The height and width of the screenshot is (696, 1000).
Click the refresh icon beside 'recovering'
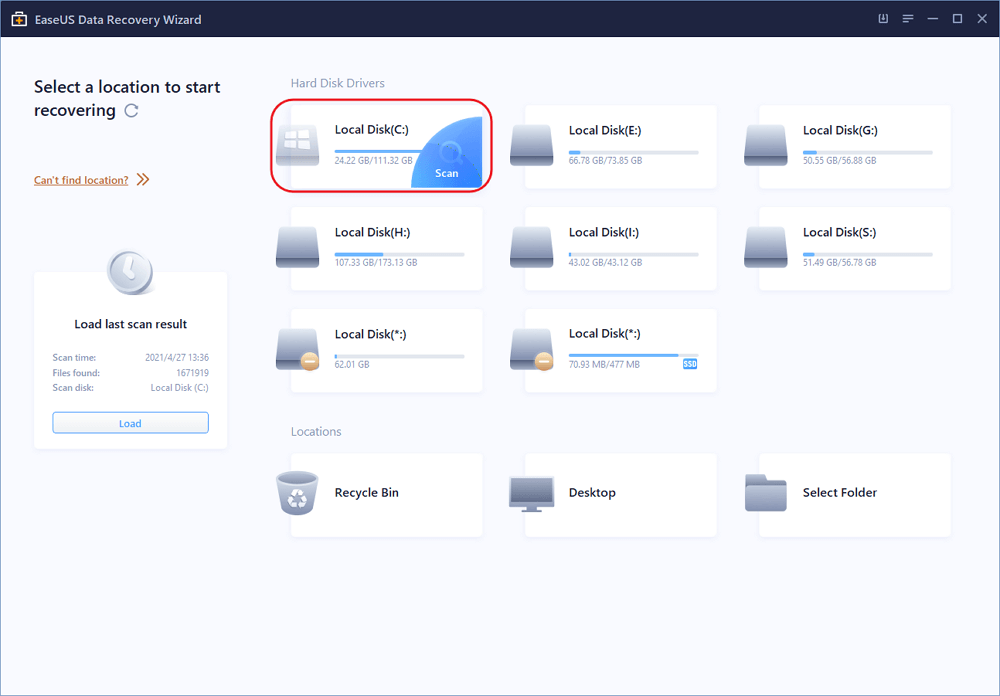[x=131, y=111]
